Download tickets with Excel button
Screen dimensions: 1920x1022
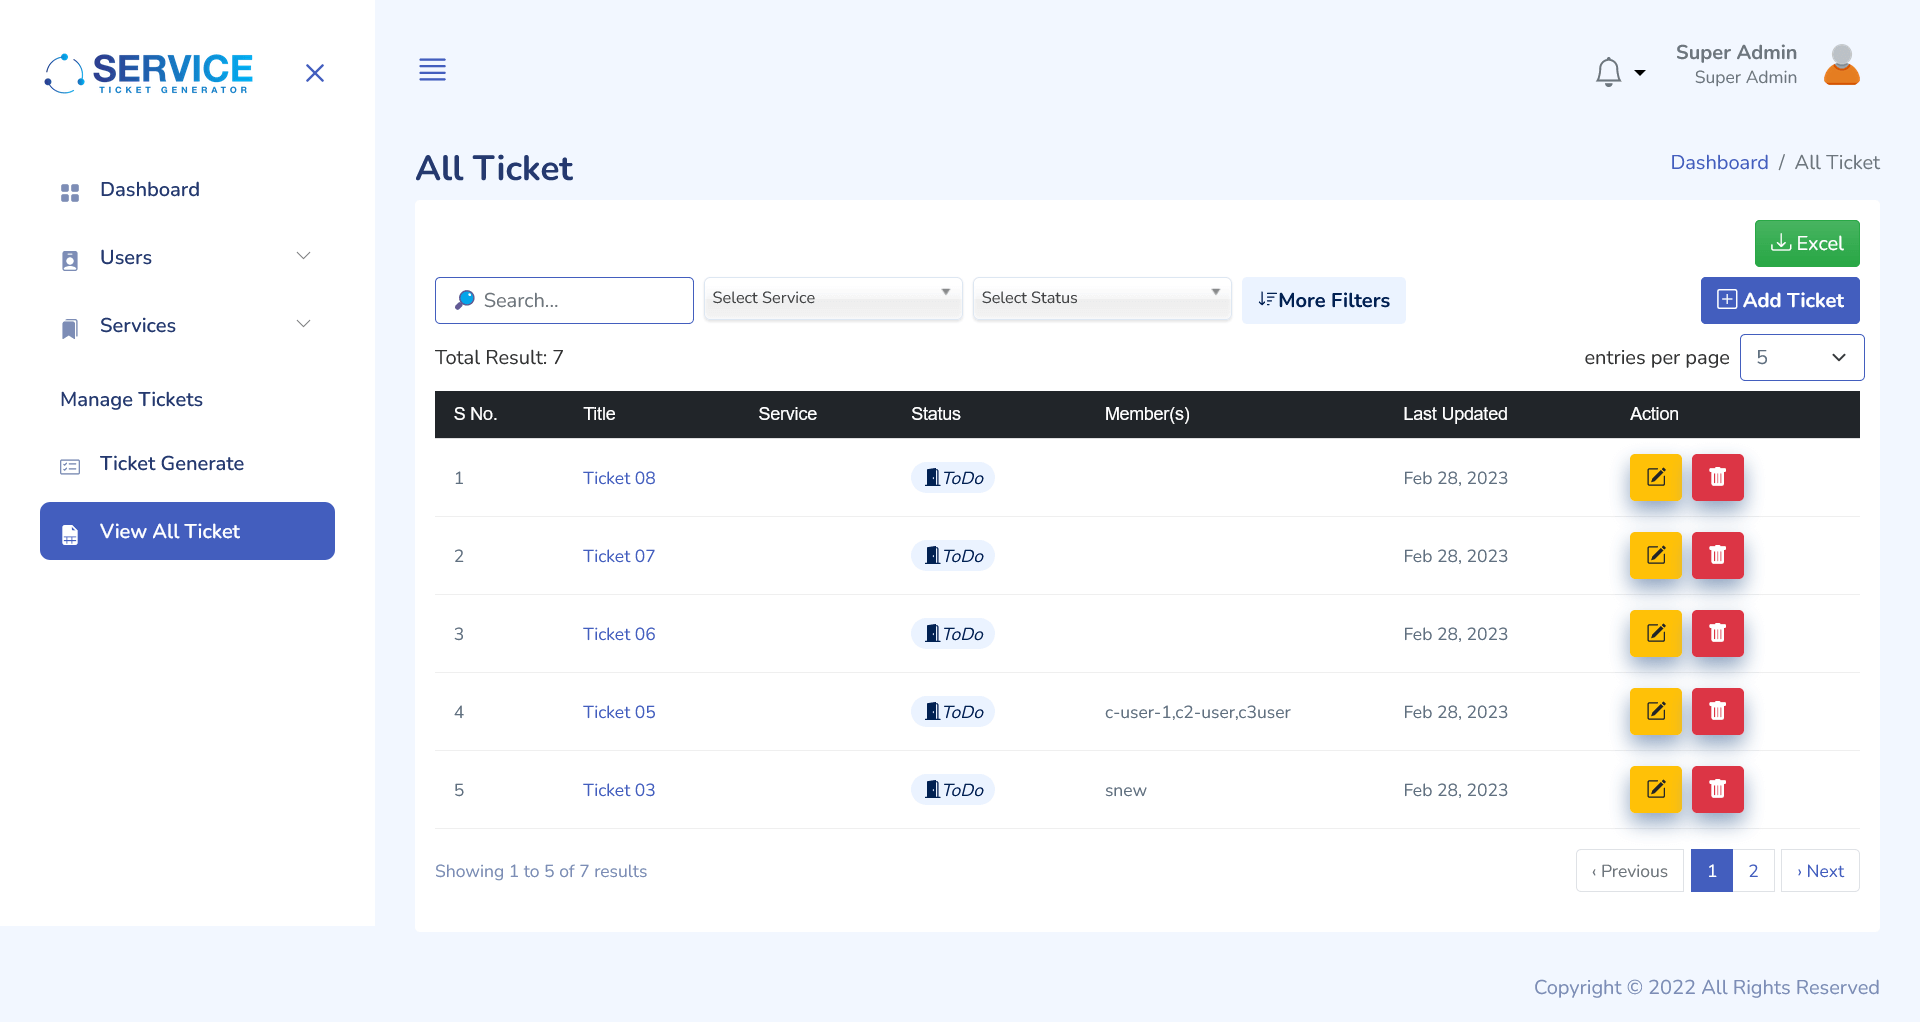1807,243
